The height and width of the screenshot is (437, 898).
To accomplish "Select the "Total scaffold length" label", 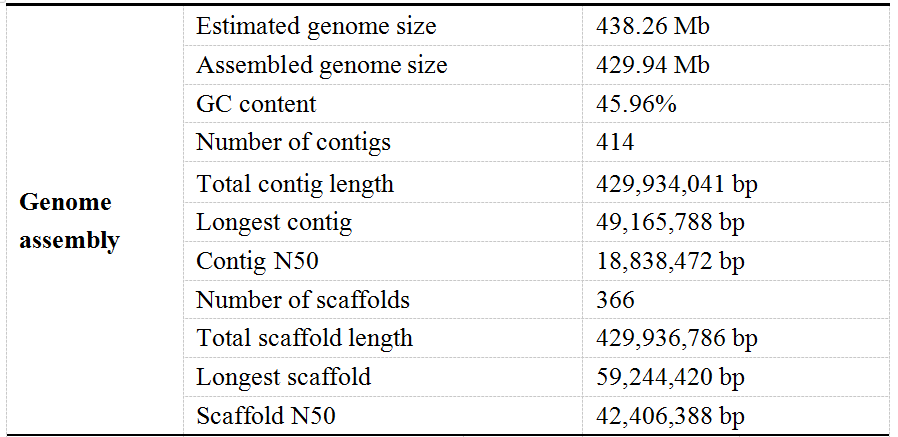I will tap(304, 338).
